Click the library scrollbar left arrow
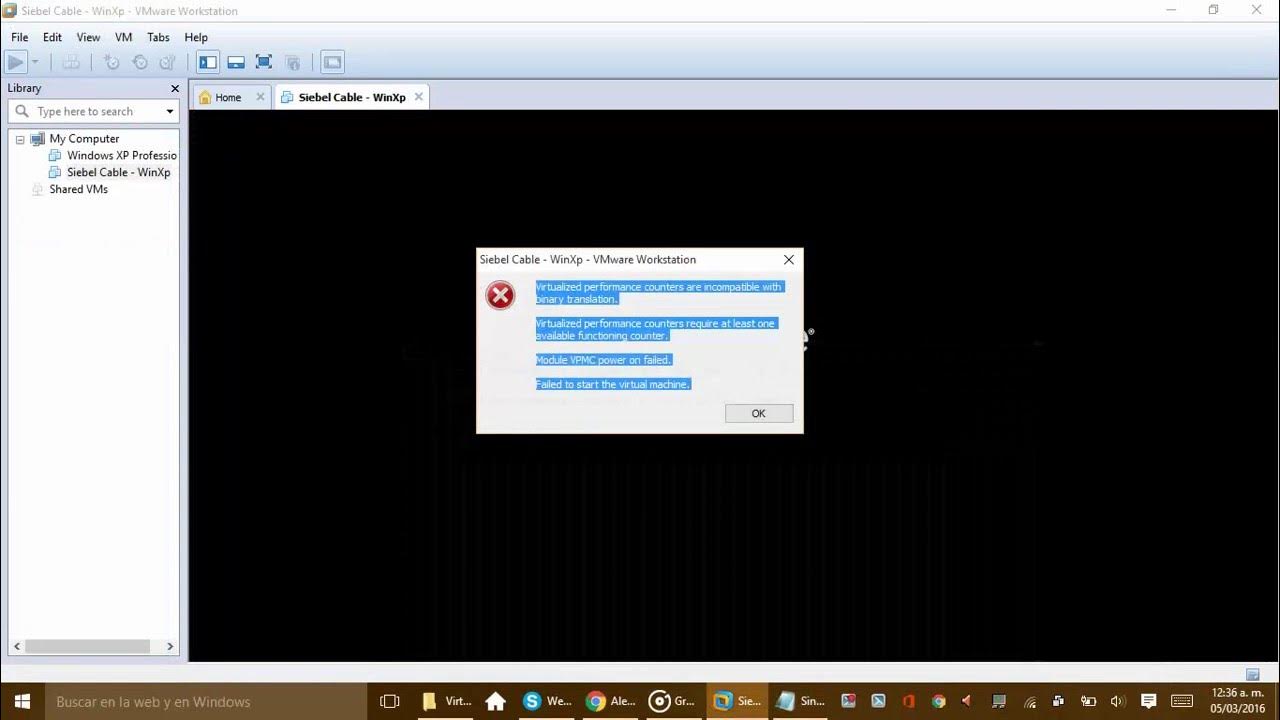The width and height of the screenshot is (1280, 720). [x=16, y=646]
